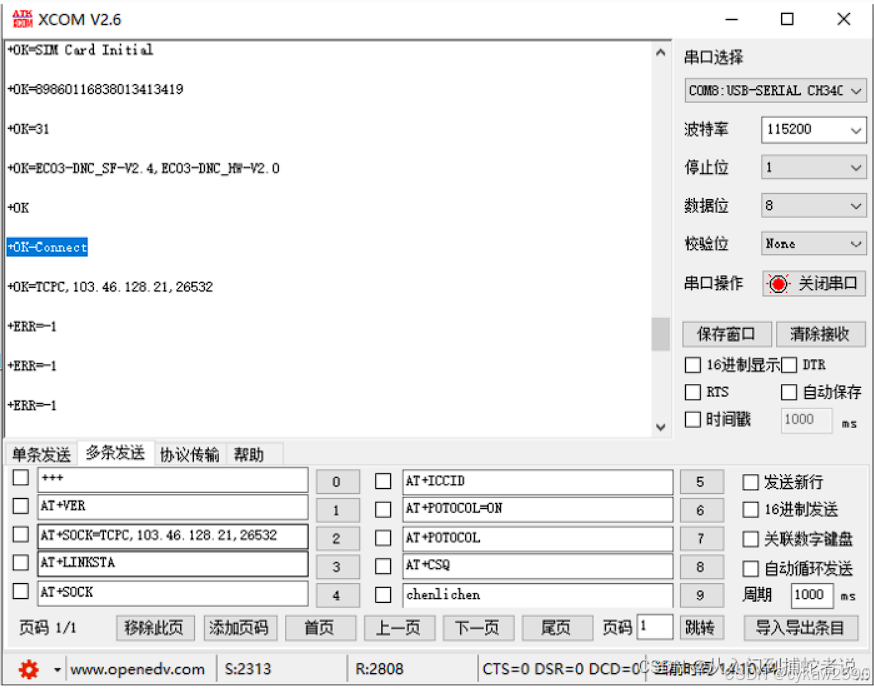Click 清除接收 to clear received data

pos(820,333)
